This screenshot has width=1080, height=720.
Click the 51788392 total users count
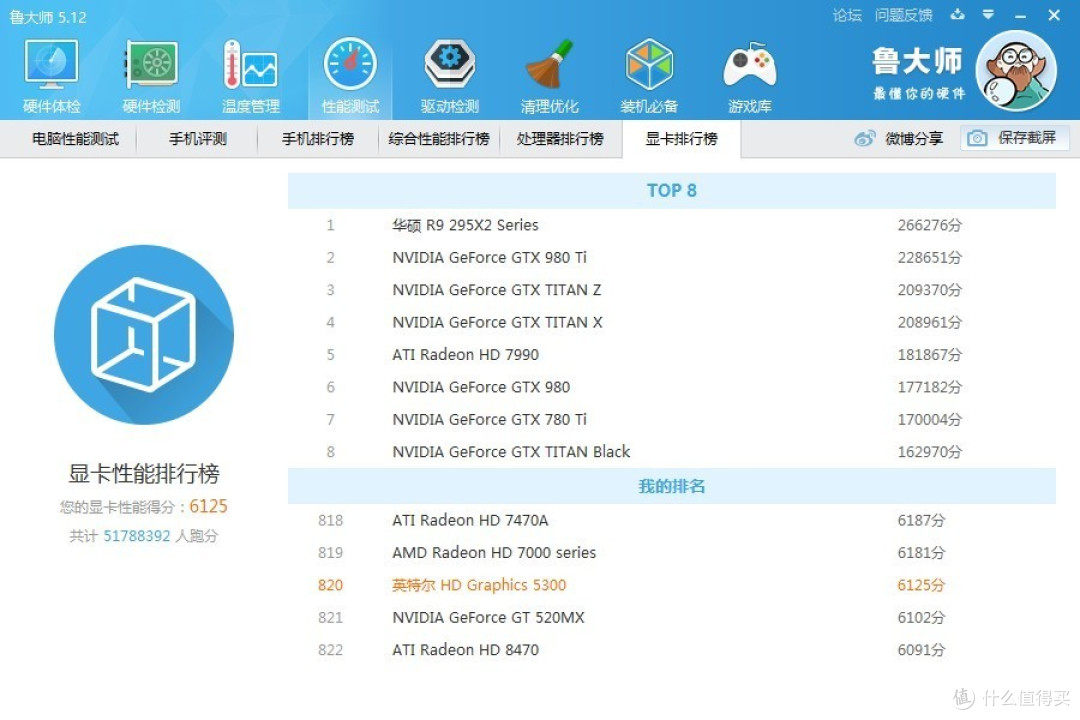(136, 536)
